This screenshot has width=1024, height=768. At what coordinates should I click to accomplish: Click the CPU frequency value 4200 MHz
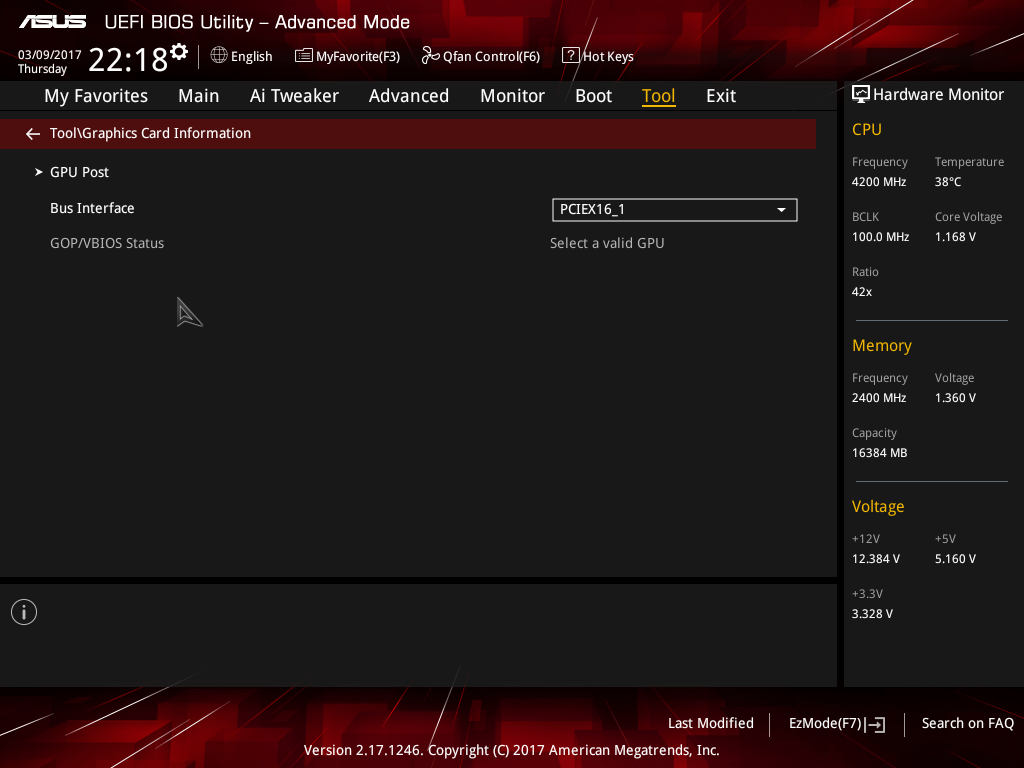coord(879,182)
